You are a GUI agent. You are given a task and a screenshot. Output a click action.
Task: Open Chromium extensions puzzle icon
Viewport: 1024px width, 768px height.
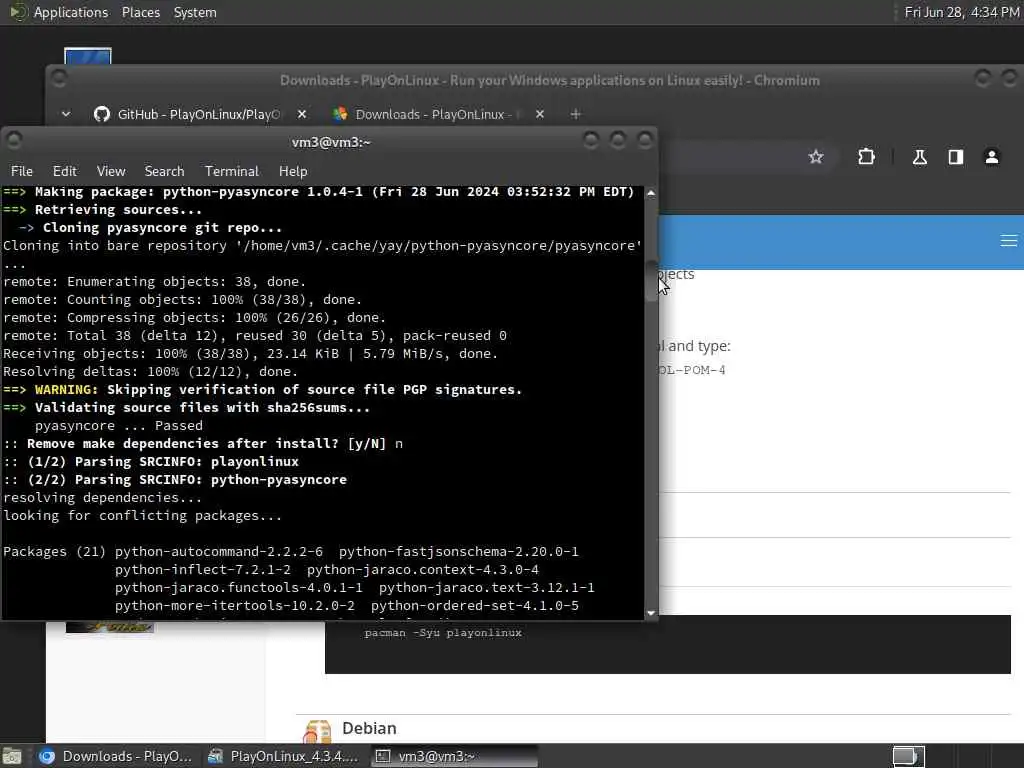[x=866, y=157]
